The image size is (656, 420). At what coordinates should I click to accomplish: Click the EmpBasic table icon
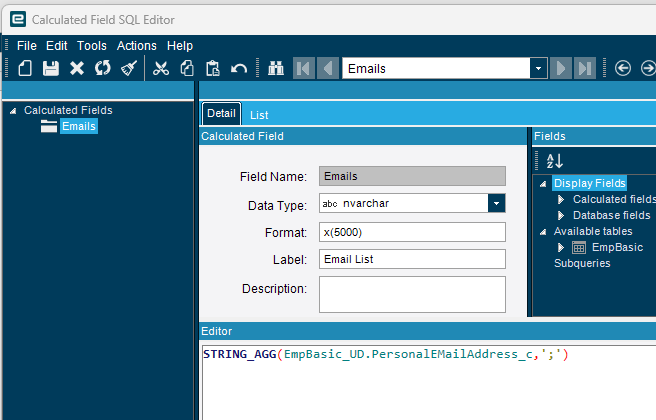coord(579,248)
